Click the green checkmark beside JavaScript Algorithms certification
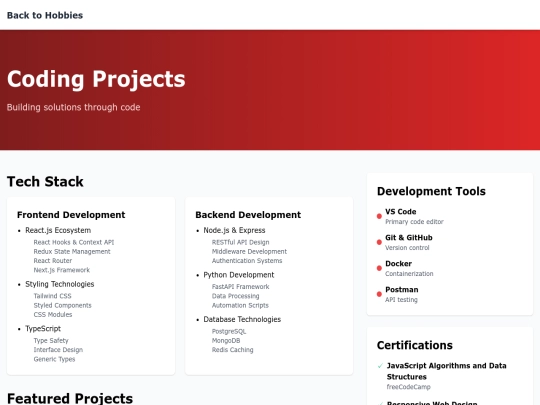This screenshot has height=405, width=540. [380, 366]
